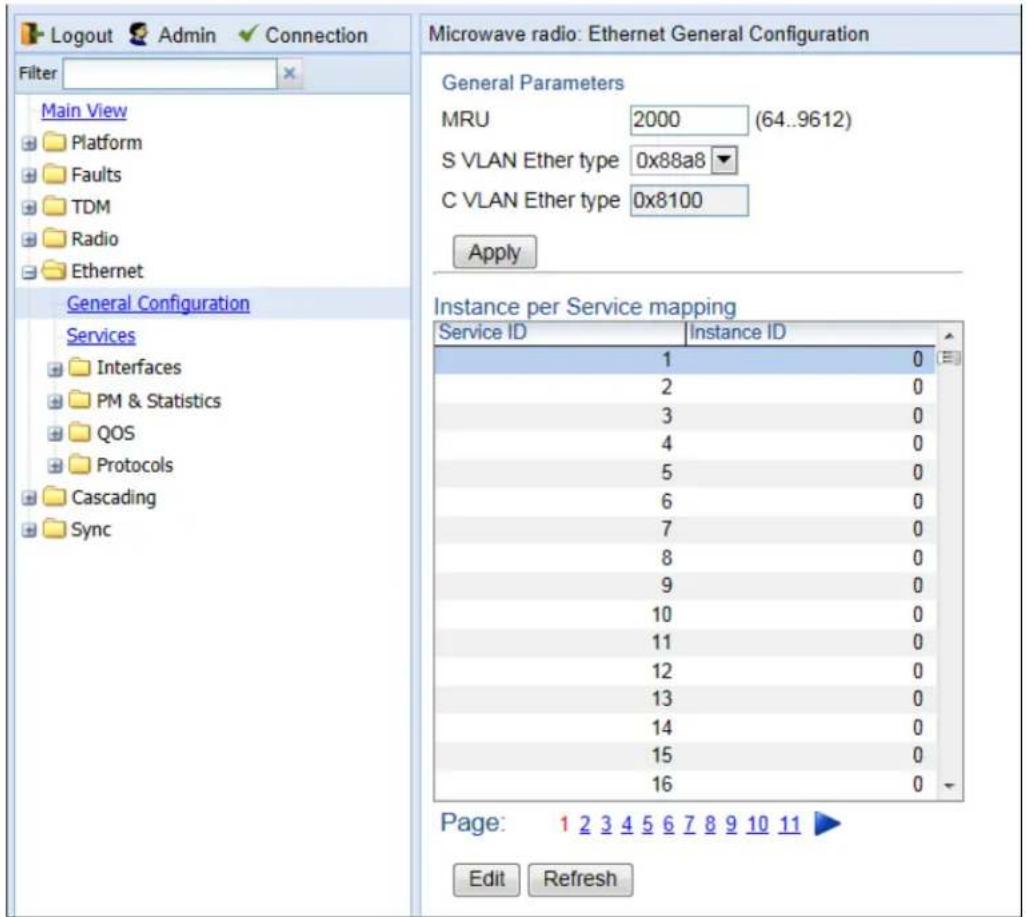
Task: Open the S VLAN Ether type dropdown
Action: [x=724, y=160]
